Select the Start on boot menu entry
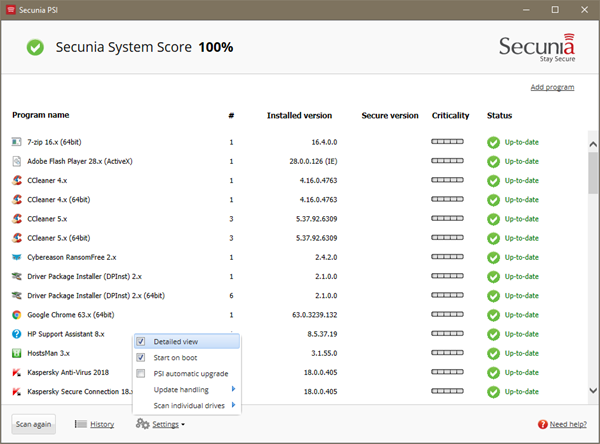 pyautogui.click(x=187, y=357)
